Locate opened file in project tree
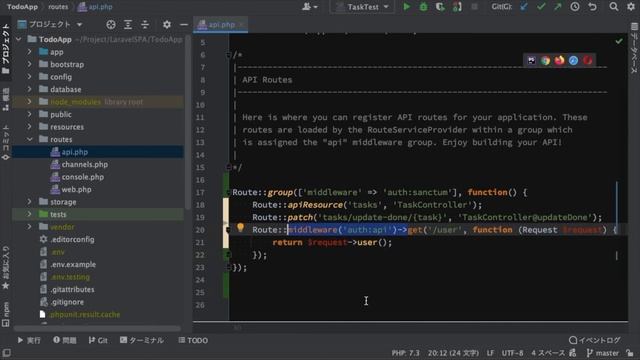Viewport: 640px width, 360px height. pos(111,24)
